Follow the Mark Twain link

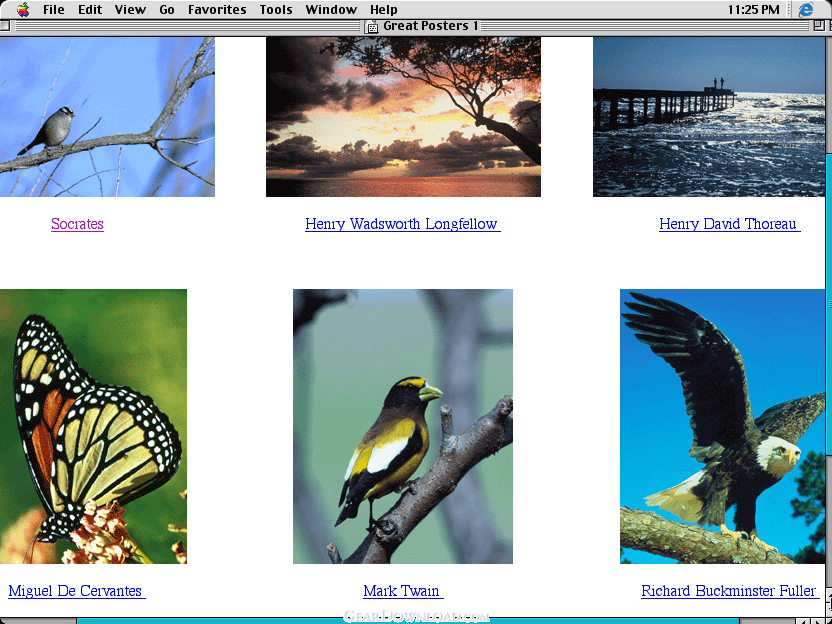click(402, 591)
